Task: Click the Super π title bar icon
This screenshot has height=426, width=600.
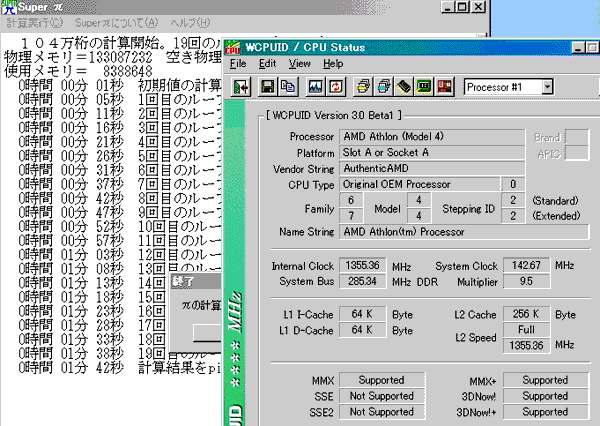Action: point(8,7)
